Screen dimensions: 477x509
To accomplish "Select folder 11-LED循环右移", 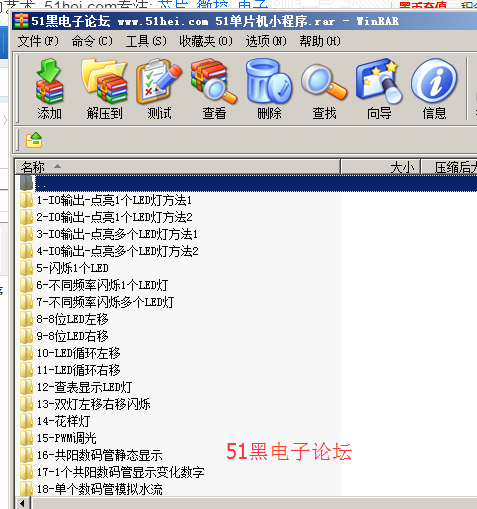I will 78,370.
